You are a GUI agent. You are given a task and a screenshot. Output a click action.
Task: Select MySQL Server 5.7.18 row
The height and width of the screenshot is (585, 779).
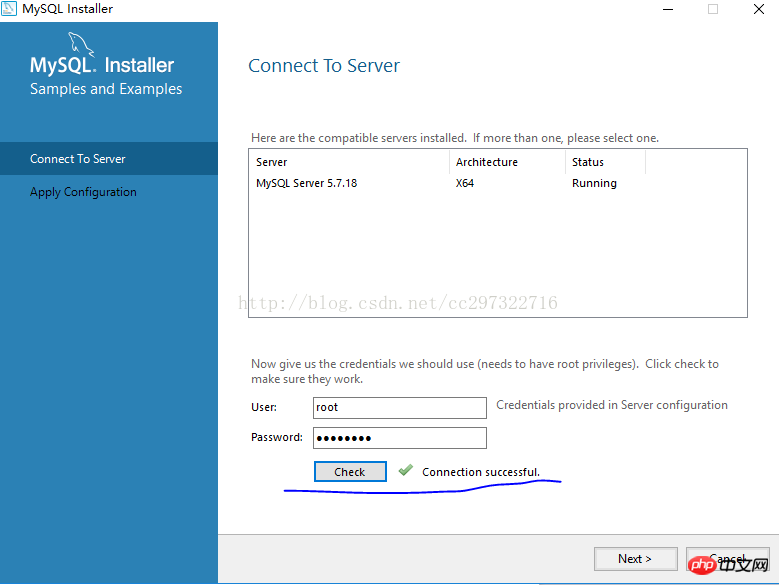(497, 183)
